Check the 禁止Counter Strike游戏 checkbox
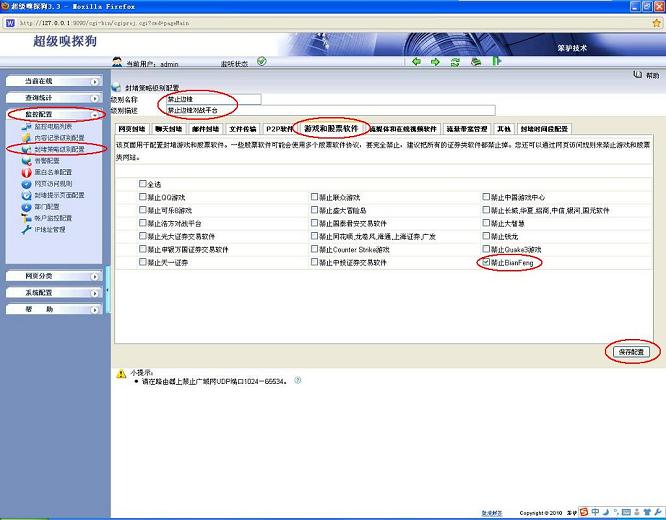The width and height of the screenshot is (666, 520). 315,249
